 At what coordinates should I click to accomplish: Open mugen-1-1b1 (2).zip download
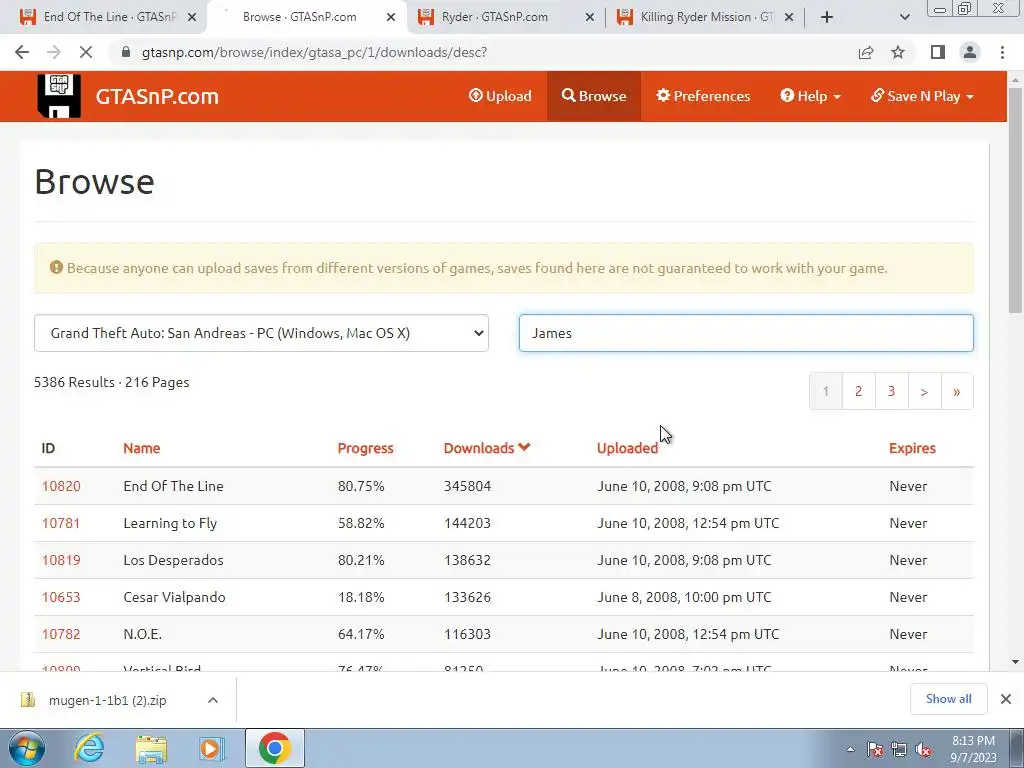tap(108, 700)
